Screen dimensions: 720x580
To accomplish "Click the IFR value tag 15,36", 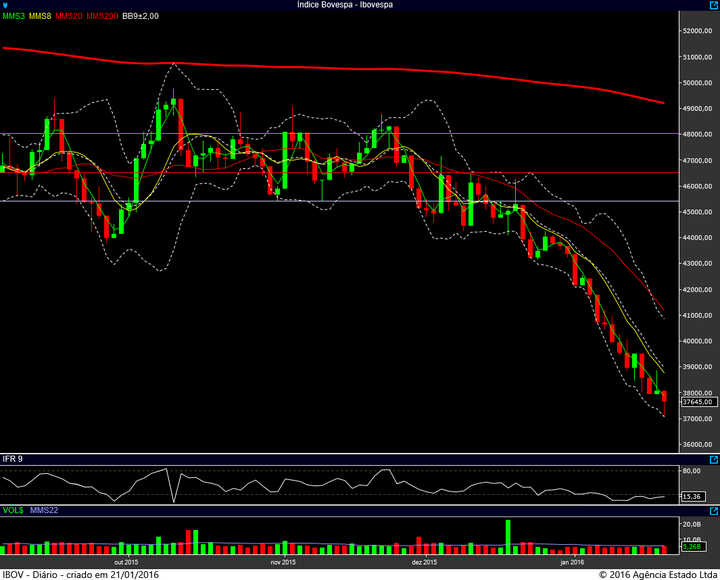I will point(692,496).
